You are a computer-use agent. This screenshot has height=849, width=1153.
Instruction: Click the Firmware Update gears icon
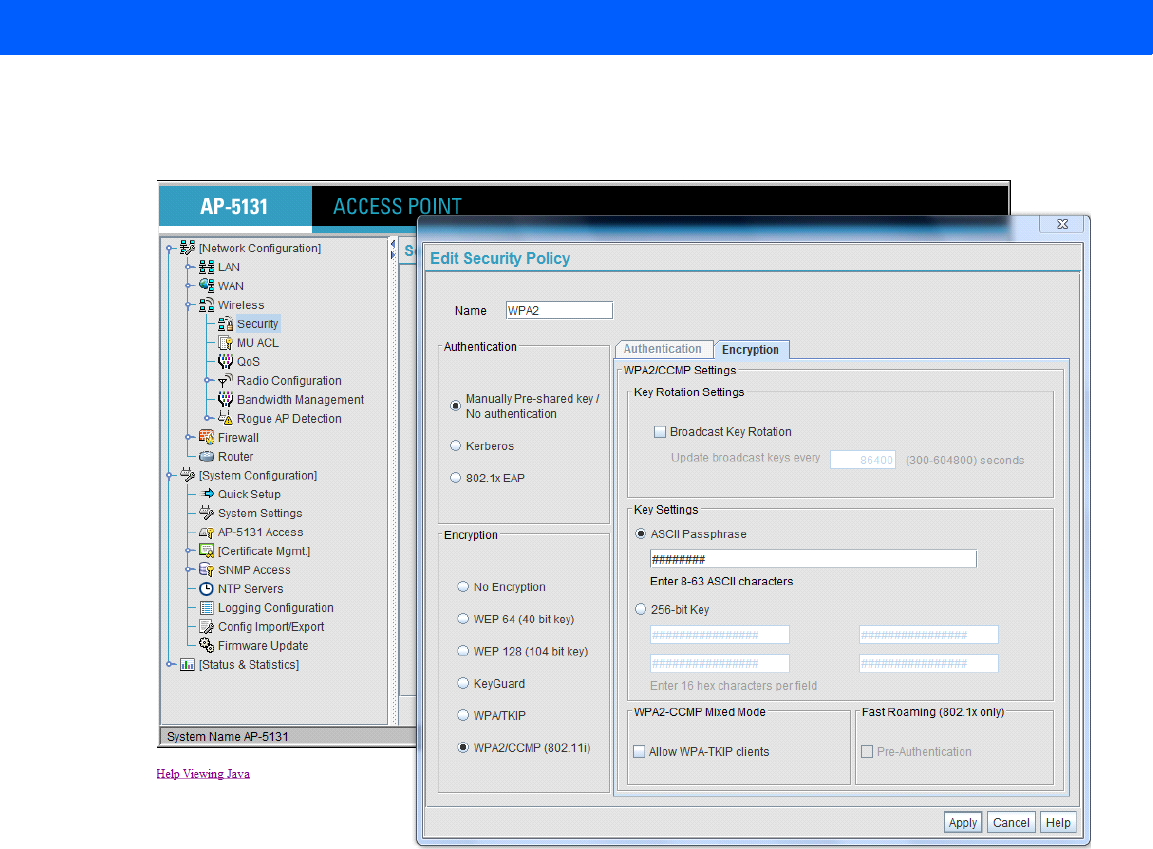[207, 645]
